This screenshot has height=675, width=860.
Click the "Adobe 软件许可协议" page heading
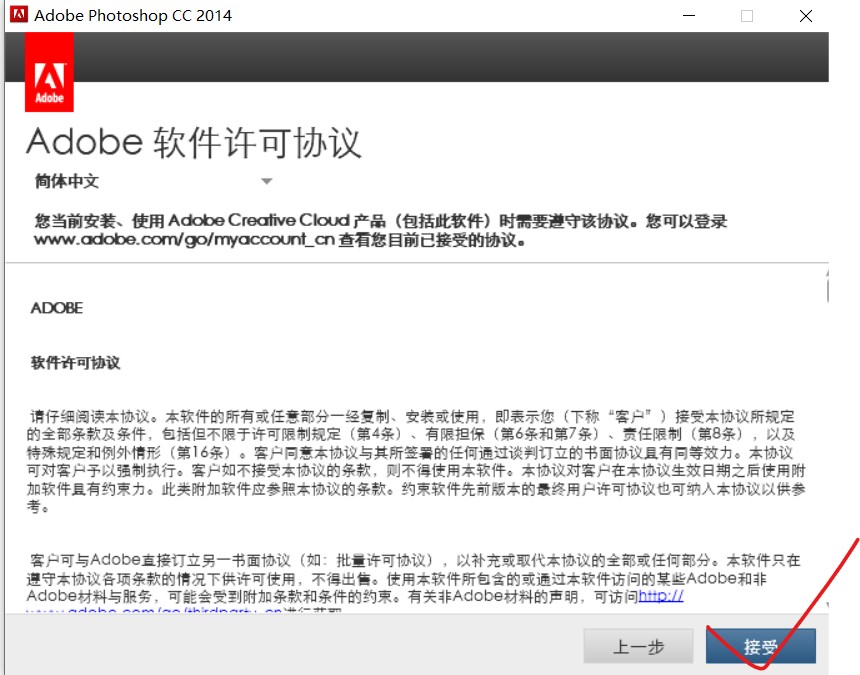(193, 142)
